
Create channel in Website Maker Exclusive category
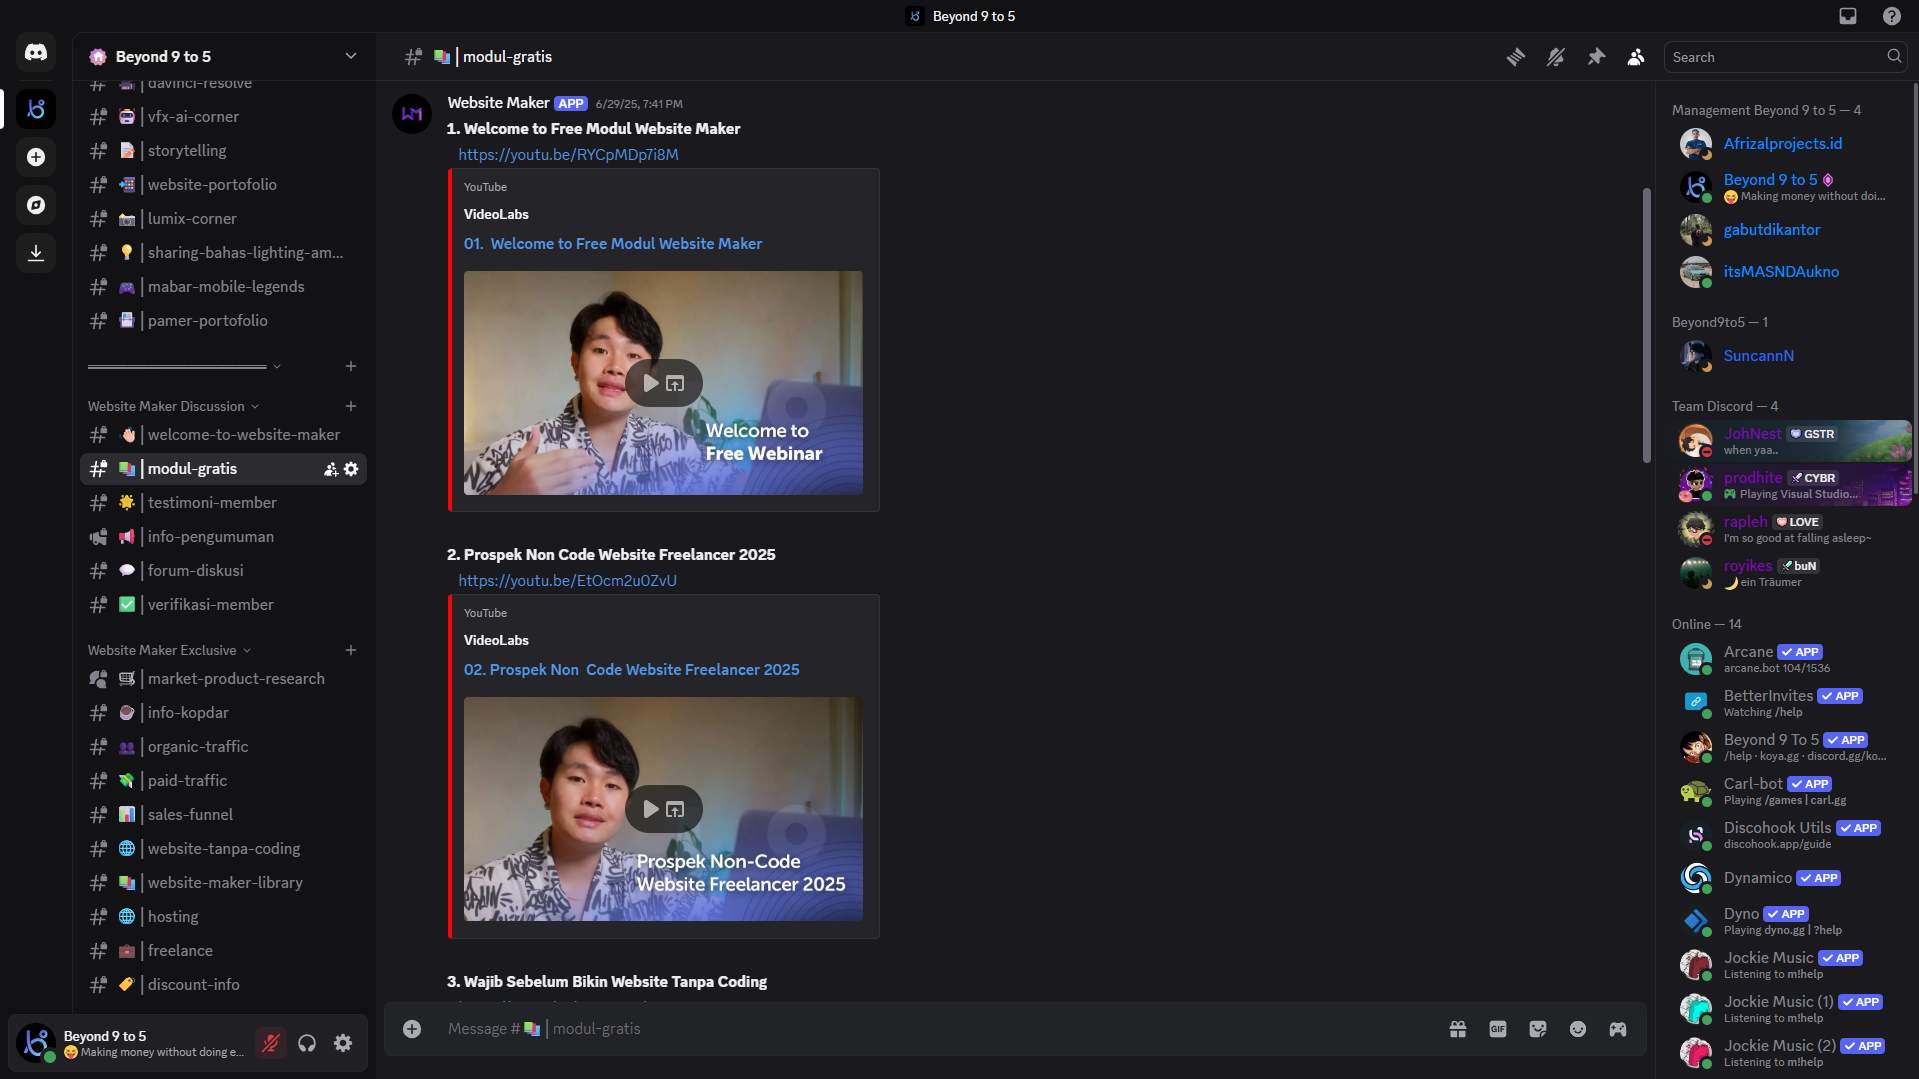coord(351,650)
